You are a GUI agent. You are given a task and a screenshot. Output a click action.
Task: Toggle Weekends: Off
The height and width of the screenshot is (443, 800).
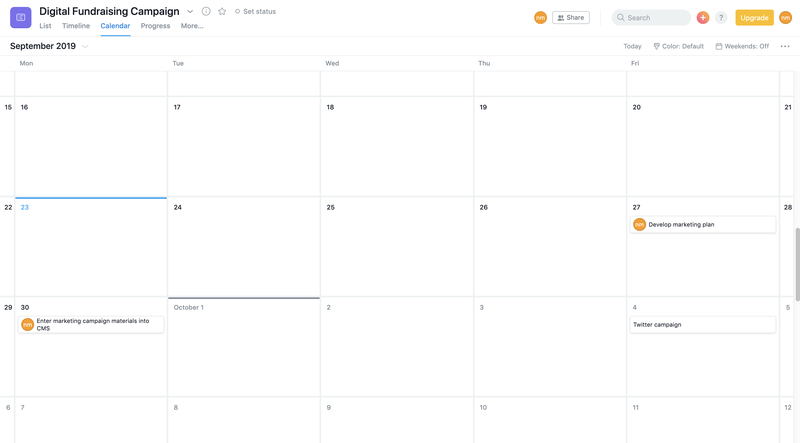point(742,46)
